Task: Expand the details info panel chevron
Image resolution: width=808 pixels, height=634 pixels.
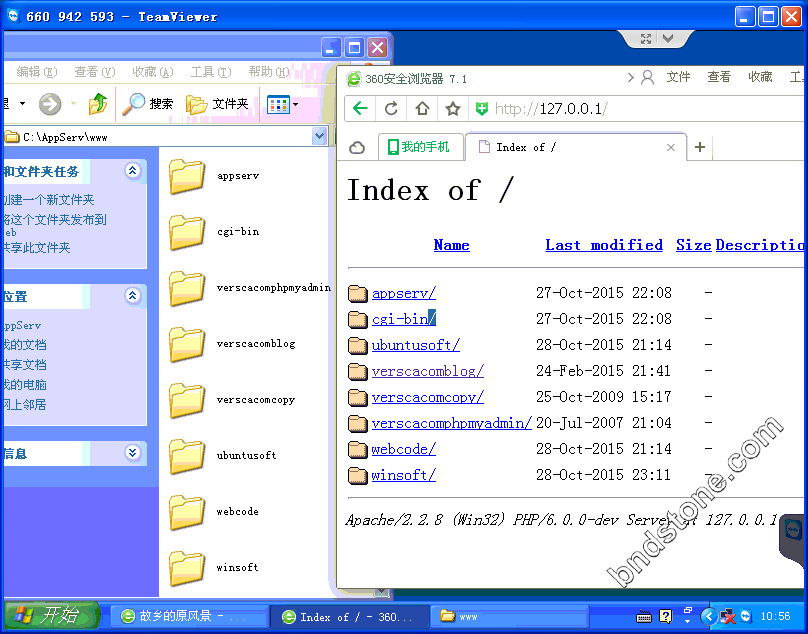Action: pyautogui.click(x=133, y=453)
